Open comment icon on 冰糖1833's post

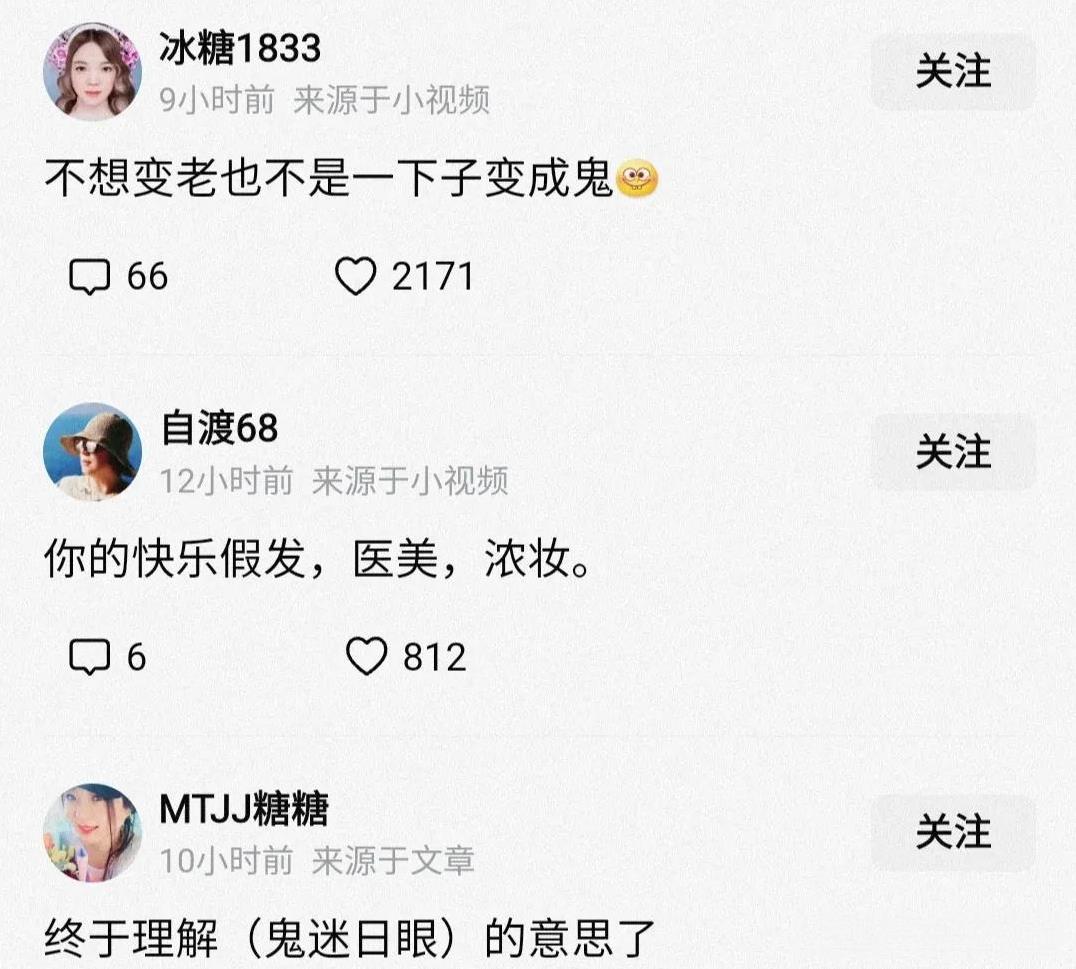pos(89,277)
